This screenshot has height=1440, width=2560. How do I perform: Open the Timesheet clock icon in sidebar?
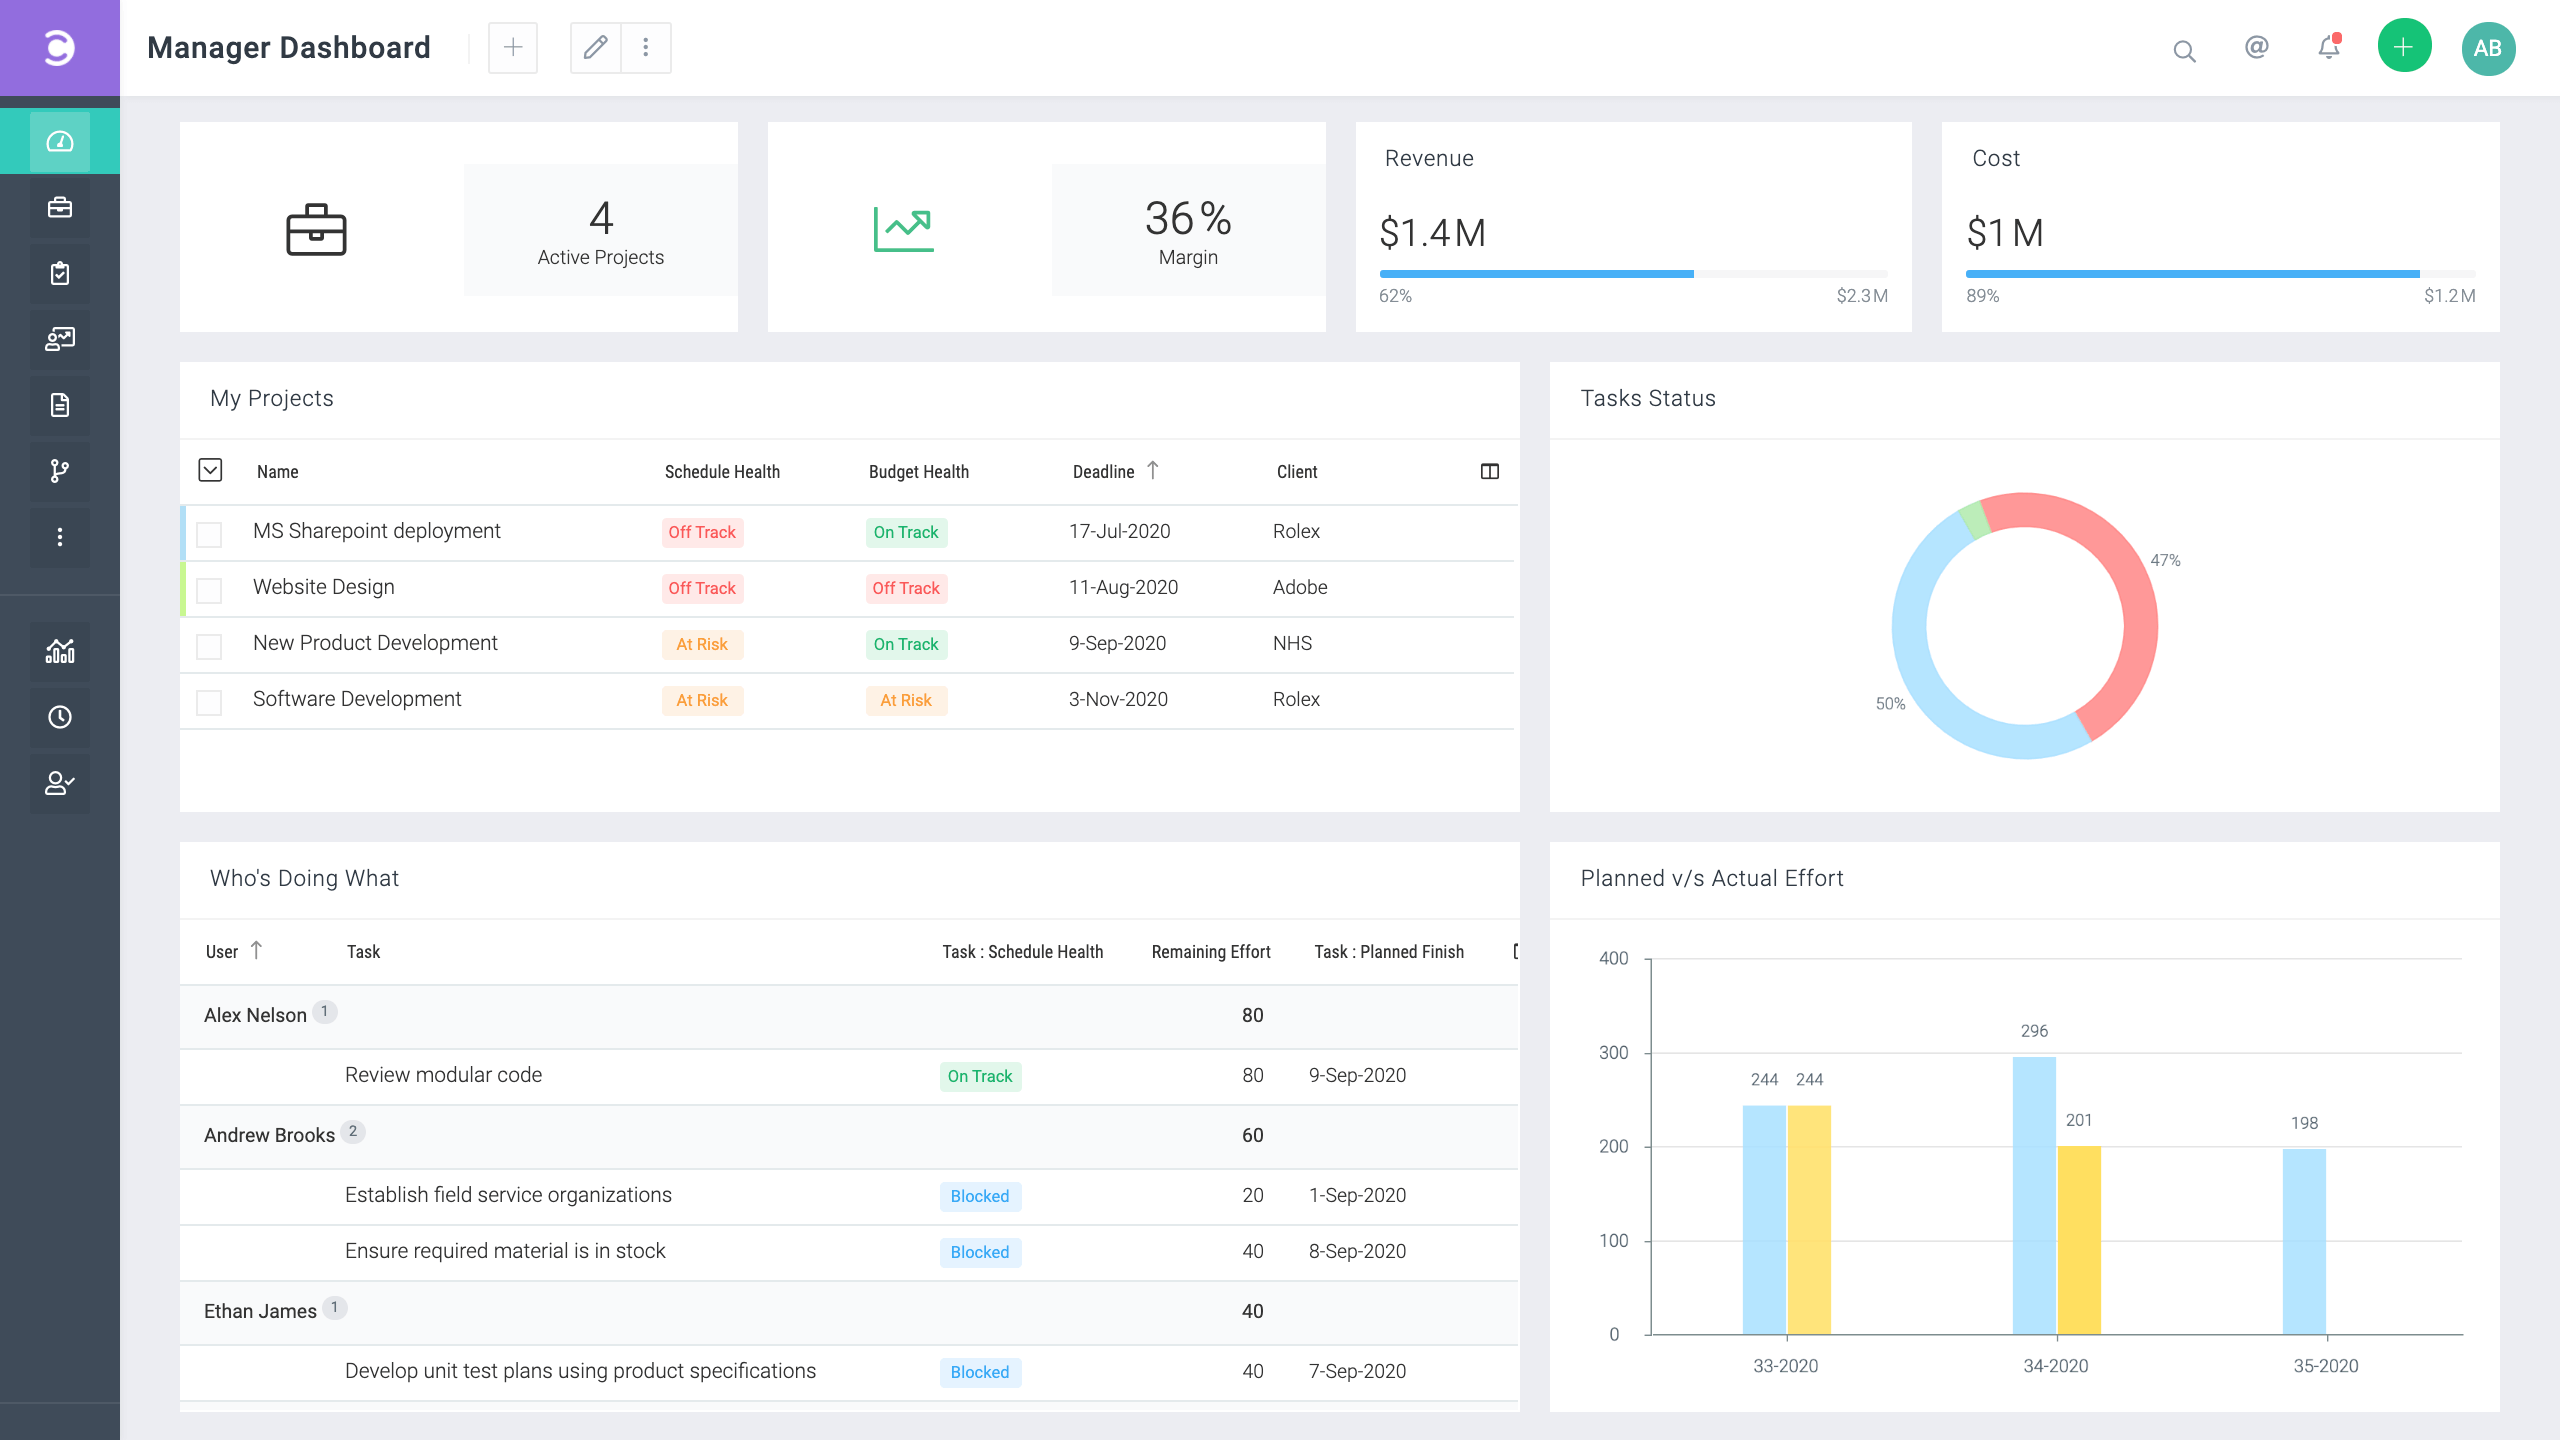(x=59, y=717)
